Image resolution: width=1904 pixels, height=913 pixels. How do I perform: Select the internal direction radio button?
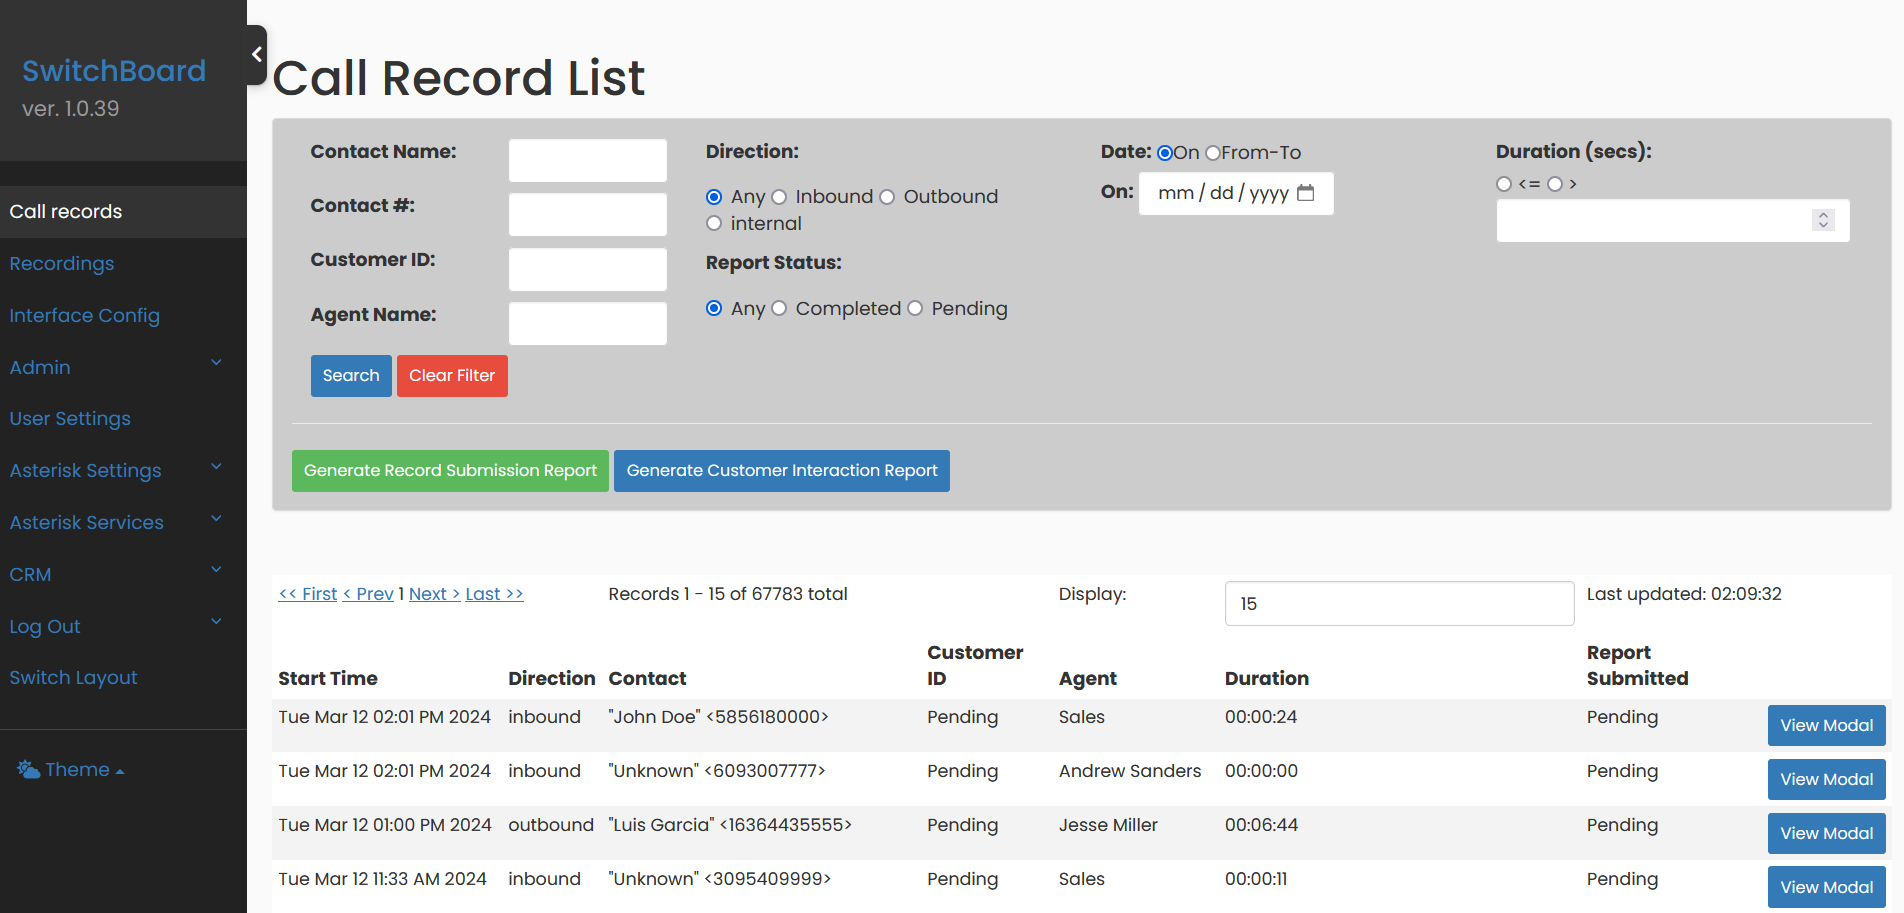pyautogui.click(x=714, y=224)
